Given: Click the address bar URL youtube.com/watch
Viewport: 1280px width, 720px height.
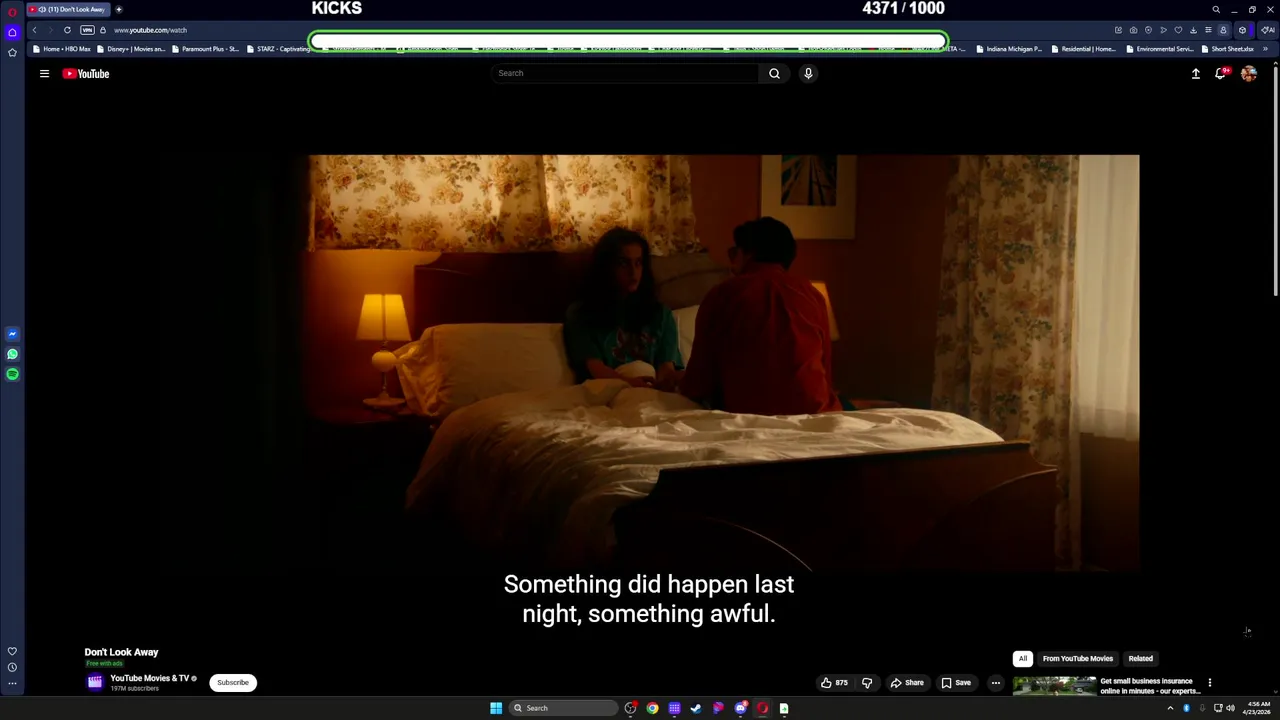Looking at the screenshot, I should 150,30.
